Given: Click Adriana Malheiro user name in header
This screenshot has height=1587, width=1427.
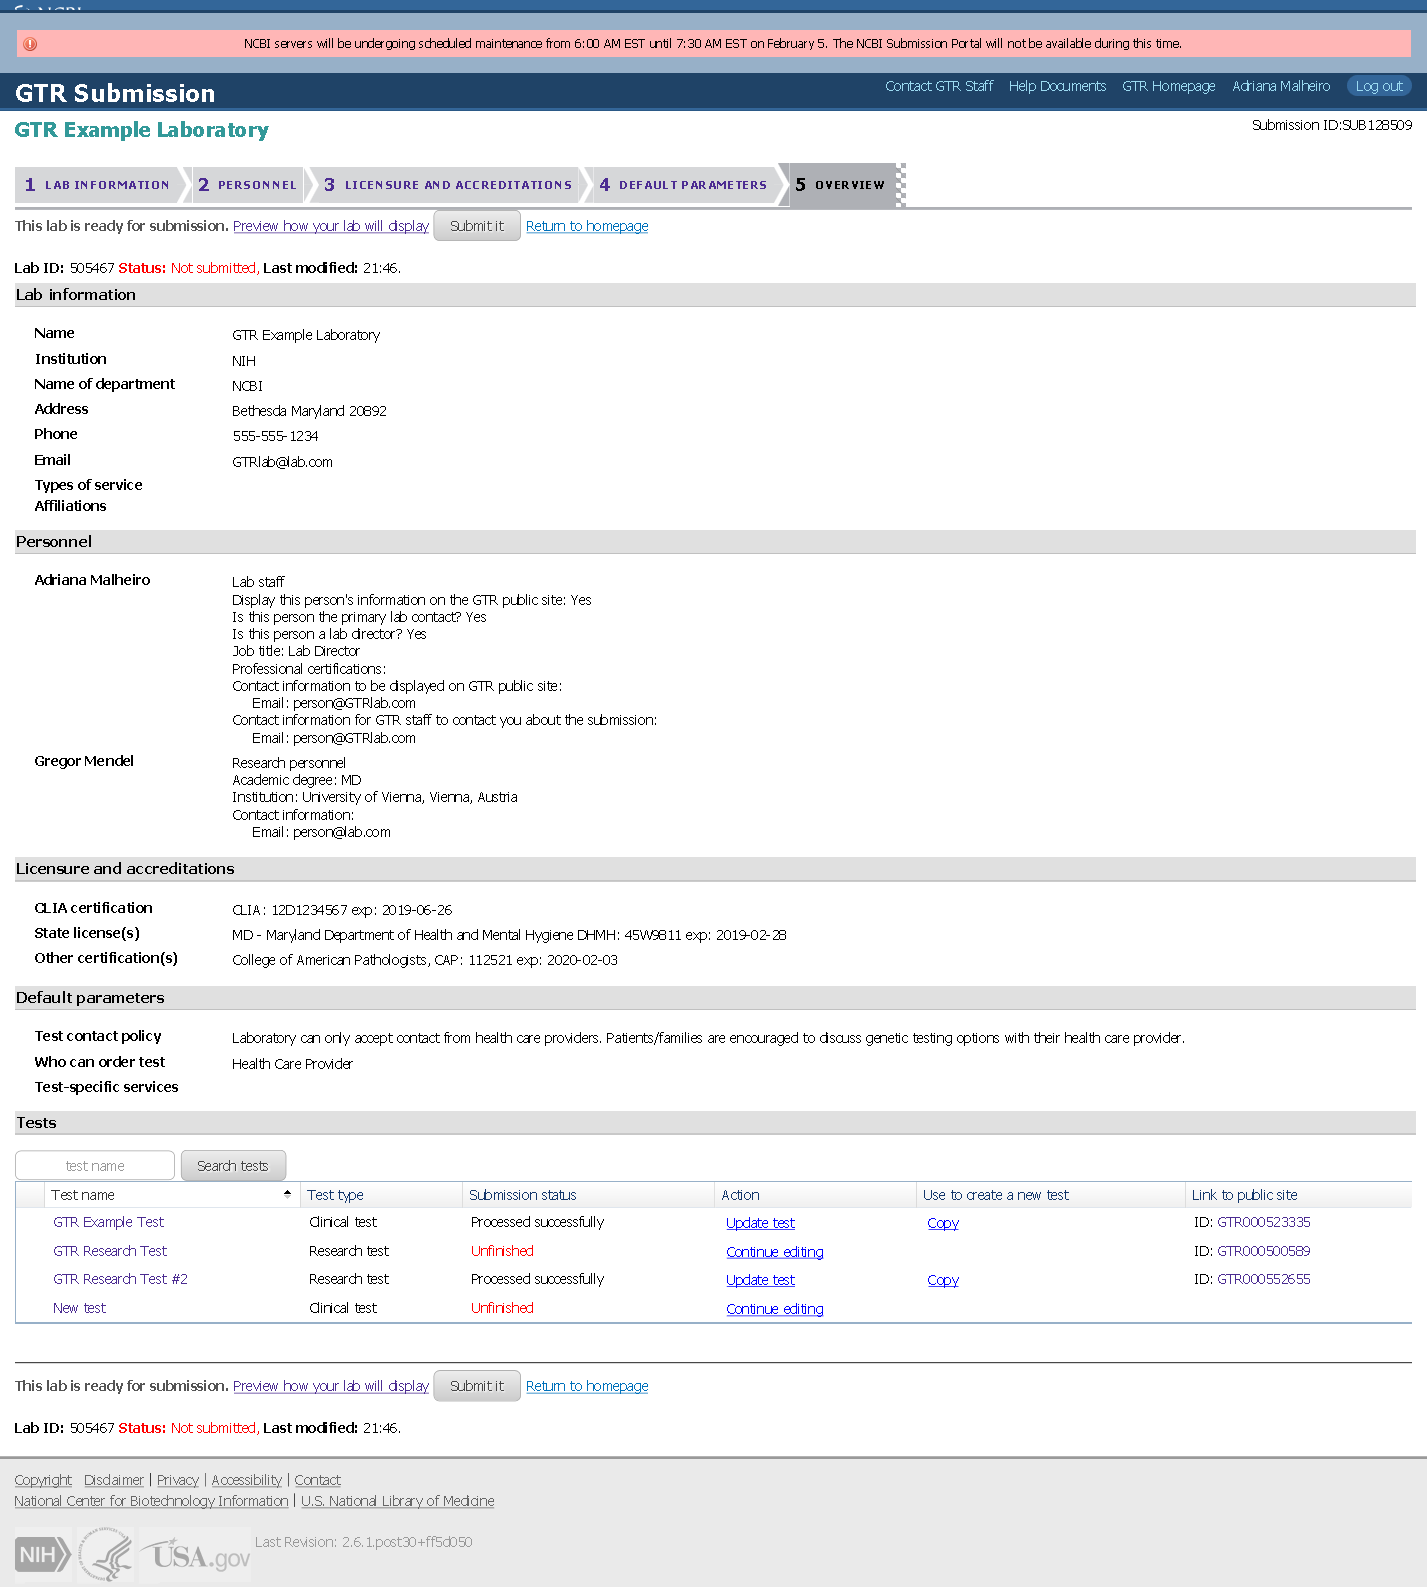Looking at the screenshot, I should click(x=1281, y=86).
